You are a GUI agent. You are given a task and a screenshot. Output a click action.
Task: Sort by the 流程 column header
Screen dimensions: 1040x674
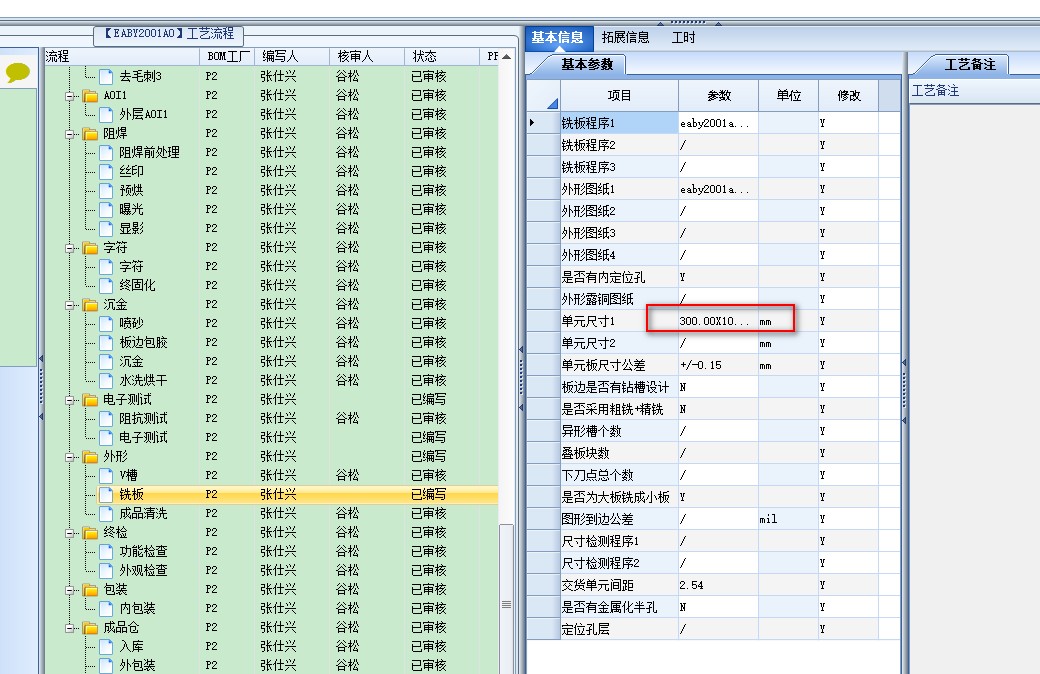[121, 56]
